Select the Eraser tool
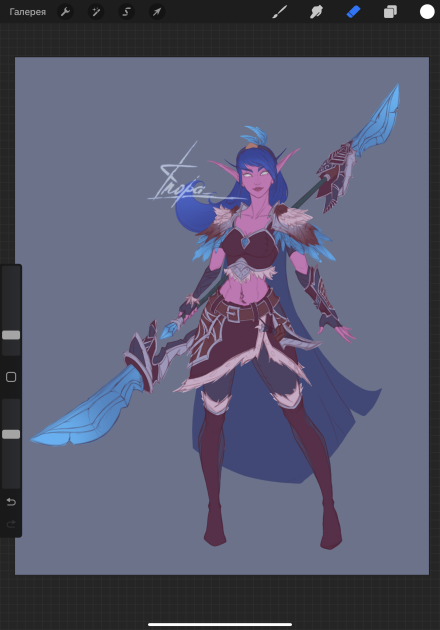Image resolution: width=440 pixels, height=630 pixels. tap(353, 12)
